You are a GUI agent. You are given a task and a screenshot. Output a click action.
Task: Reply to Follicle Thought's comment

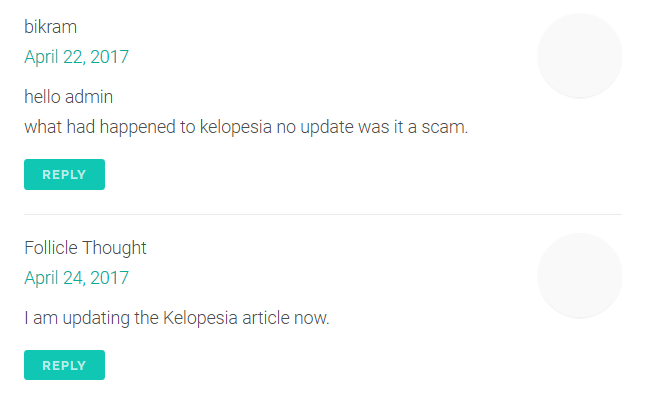[64, 365]
